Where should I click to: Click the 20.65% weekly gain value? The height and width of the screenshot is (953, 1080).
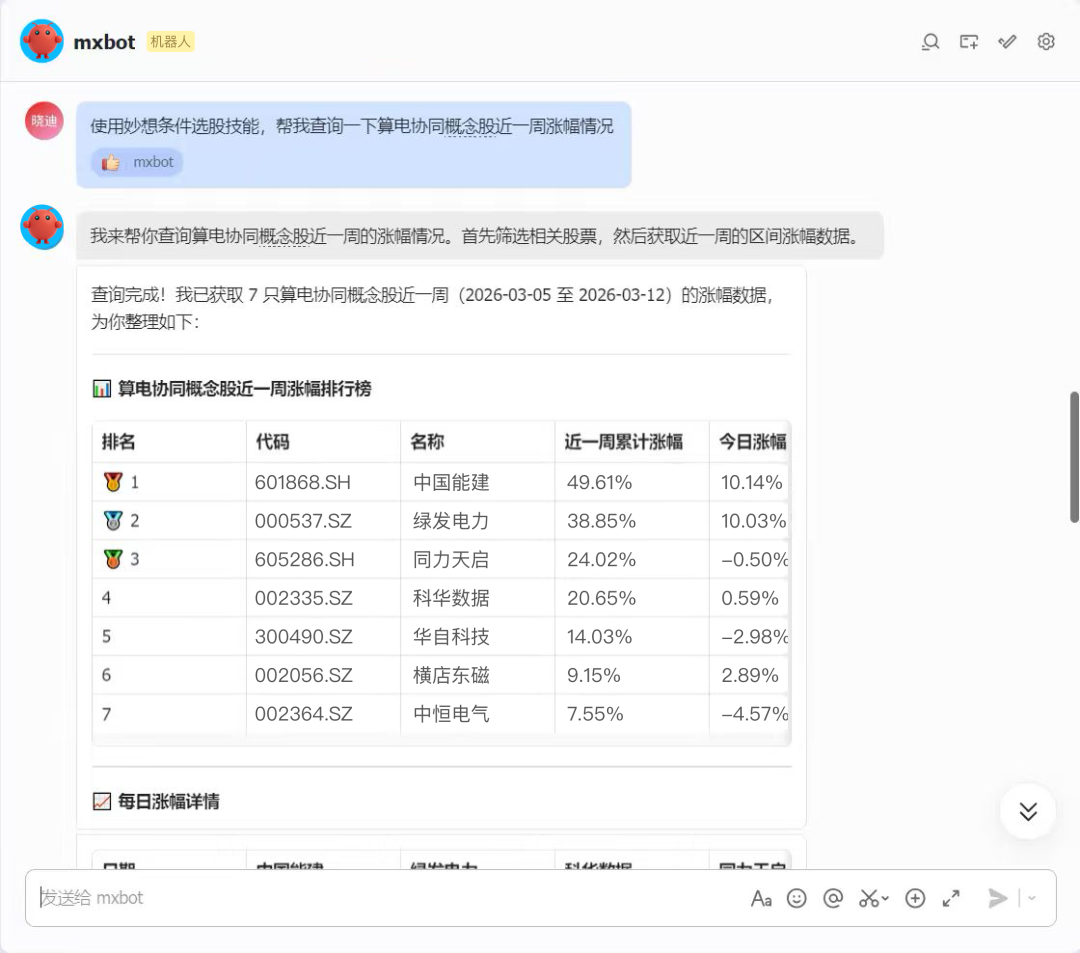(601, 598)
